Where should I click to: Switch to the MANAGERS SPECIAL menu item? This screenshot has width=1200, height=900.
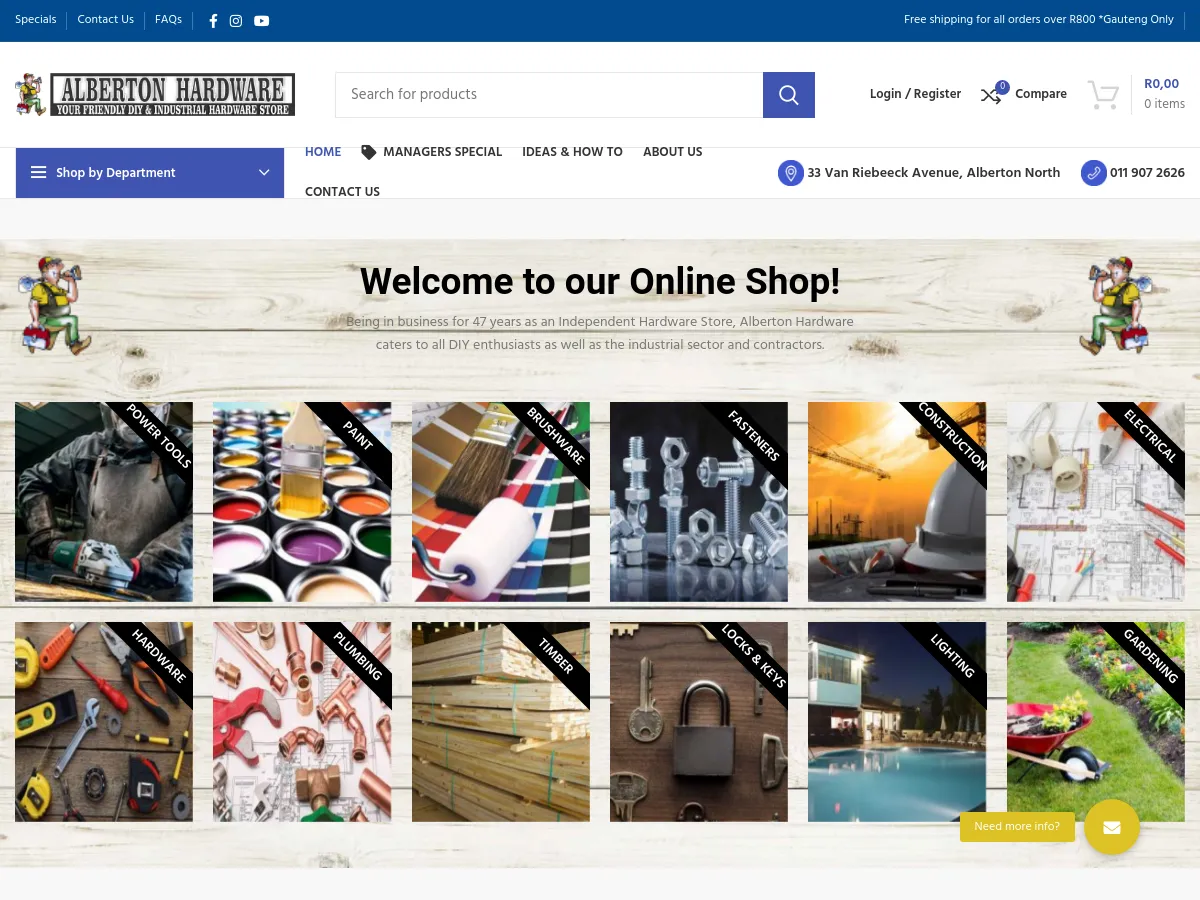coord(442,153)
